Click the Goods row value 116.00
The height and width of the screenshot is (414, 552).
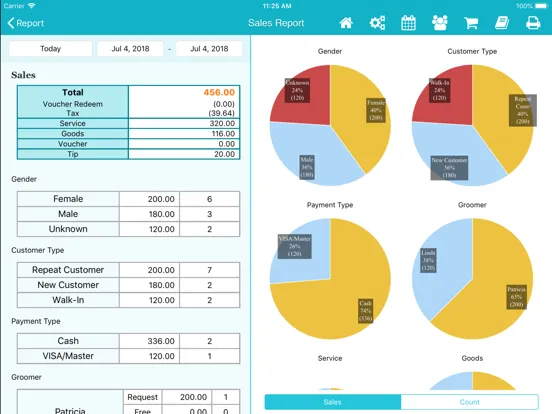tap(222, 133)
